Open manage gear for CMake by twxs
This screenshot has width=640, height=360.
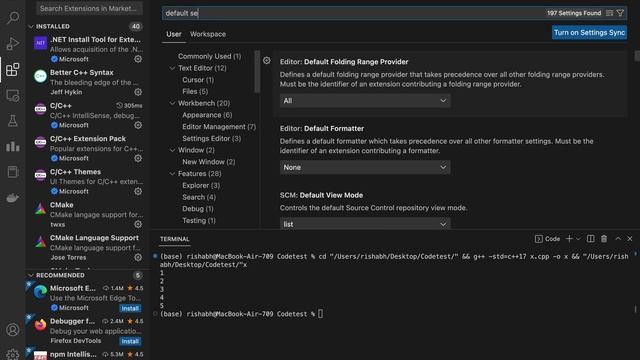pyautogui.click(x=138, y=224)
